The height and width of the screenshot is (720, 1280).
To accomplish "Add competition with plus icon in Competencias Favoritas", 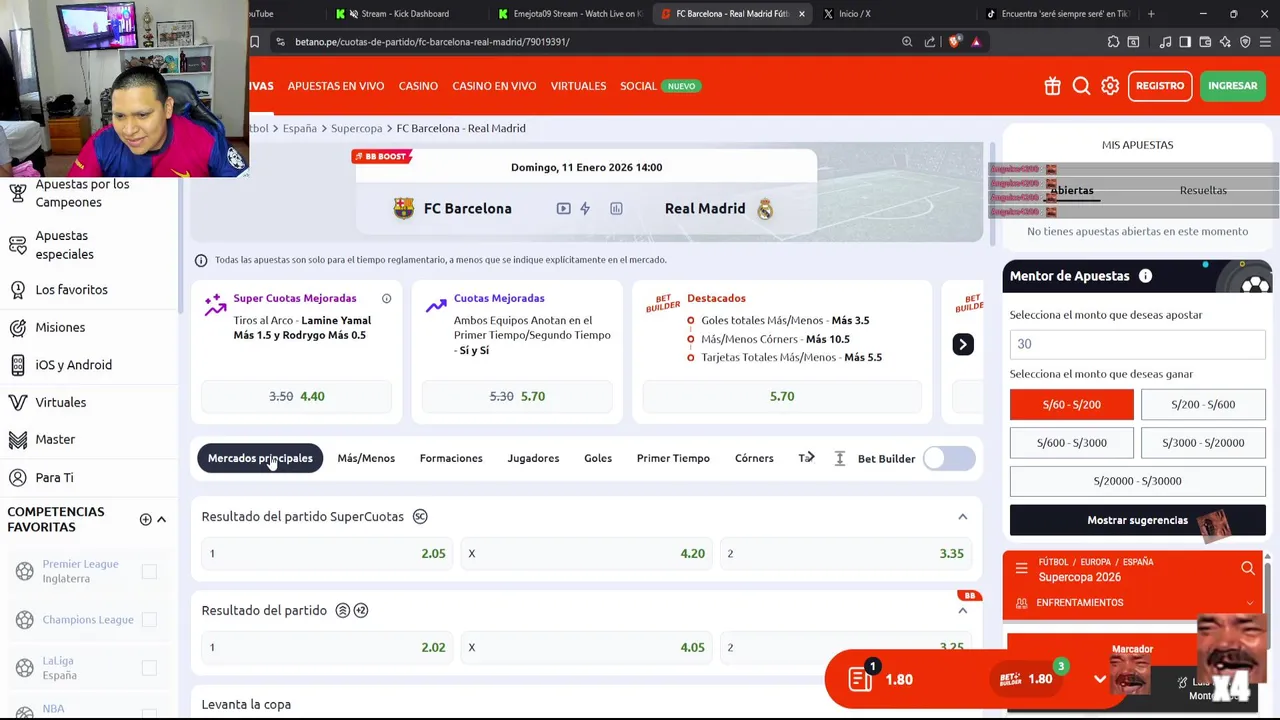I will pyautogui.click(x=145, y=519).
